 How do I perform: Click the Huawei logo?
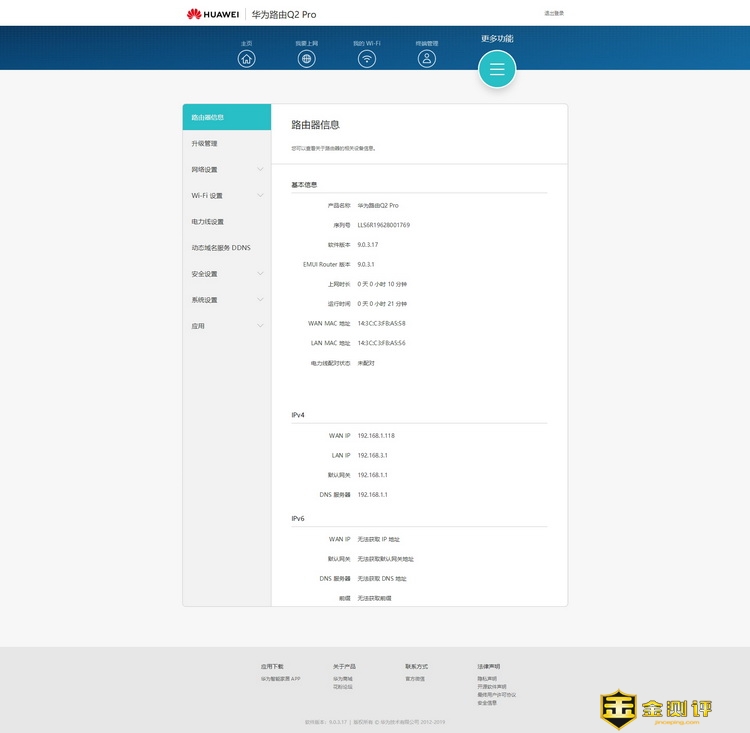pos(212,14)
